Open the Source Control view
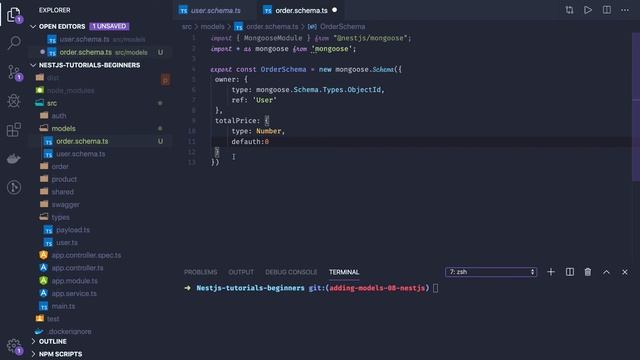The image size is (640, 360). tap(14, 72)
